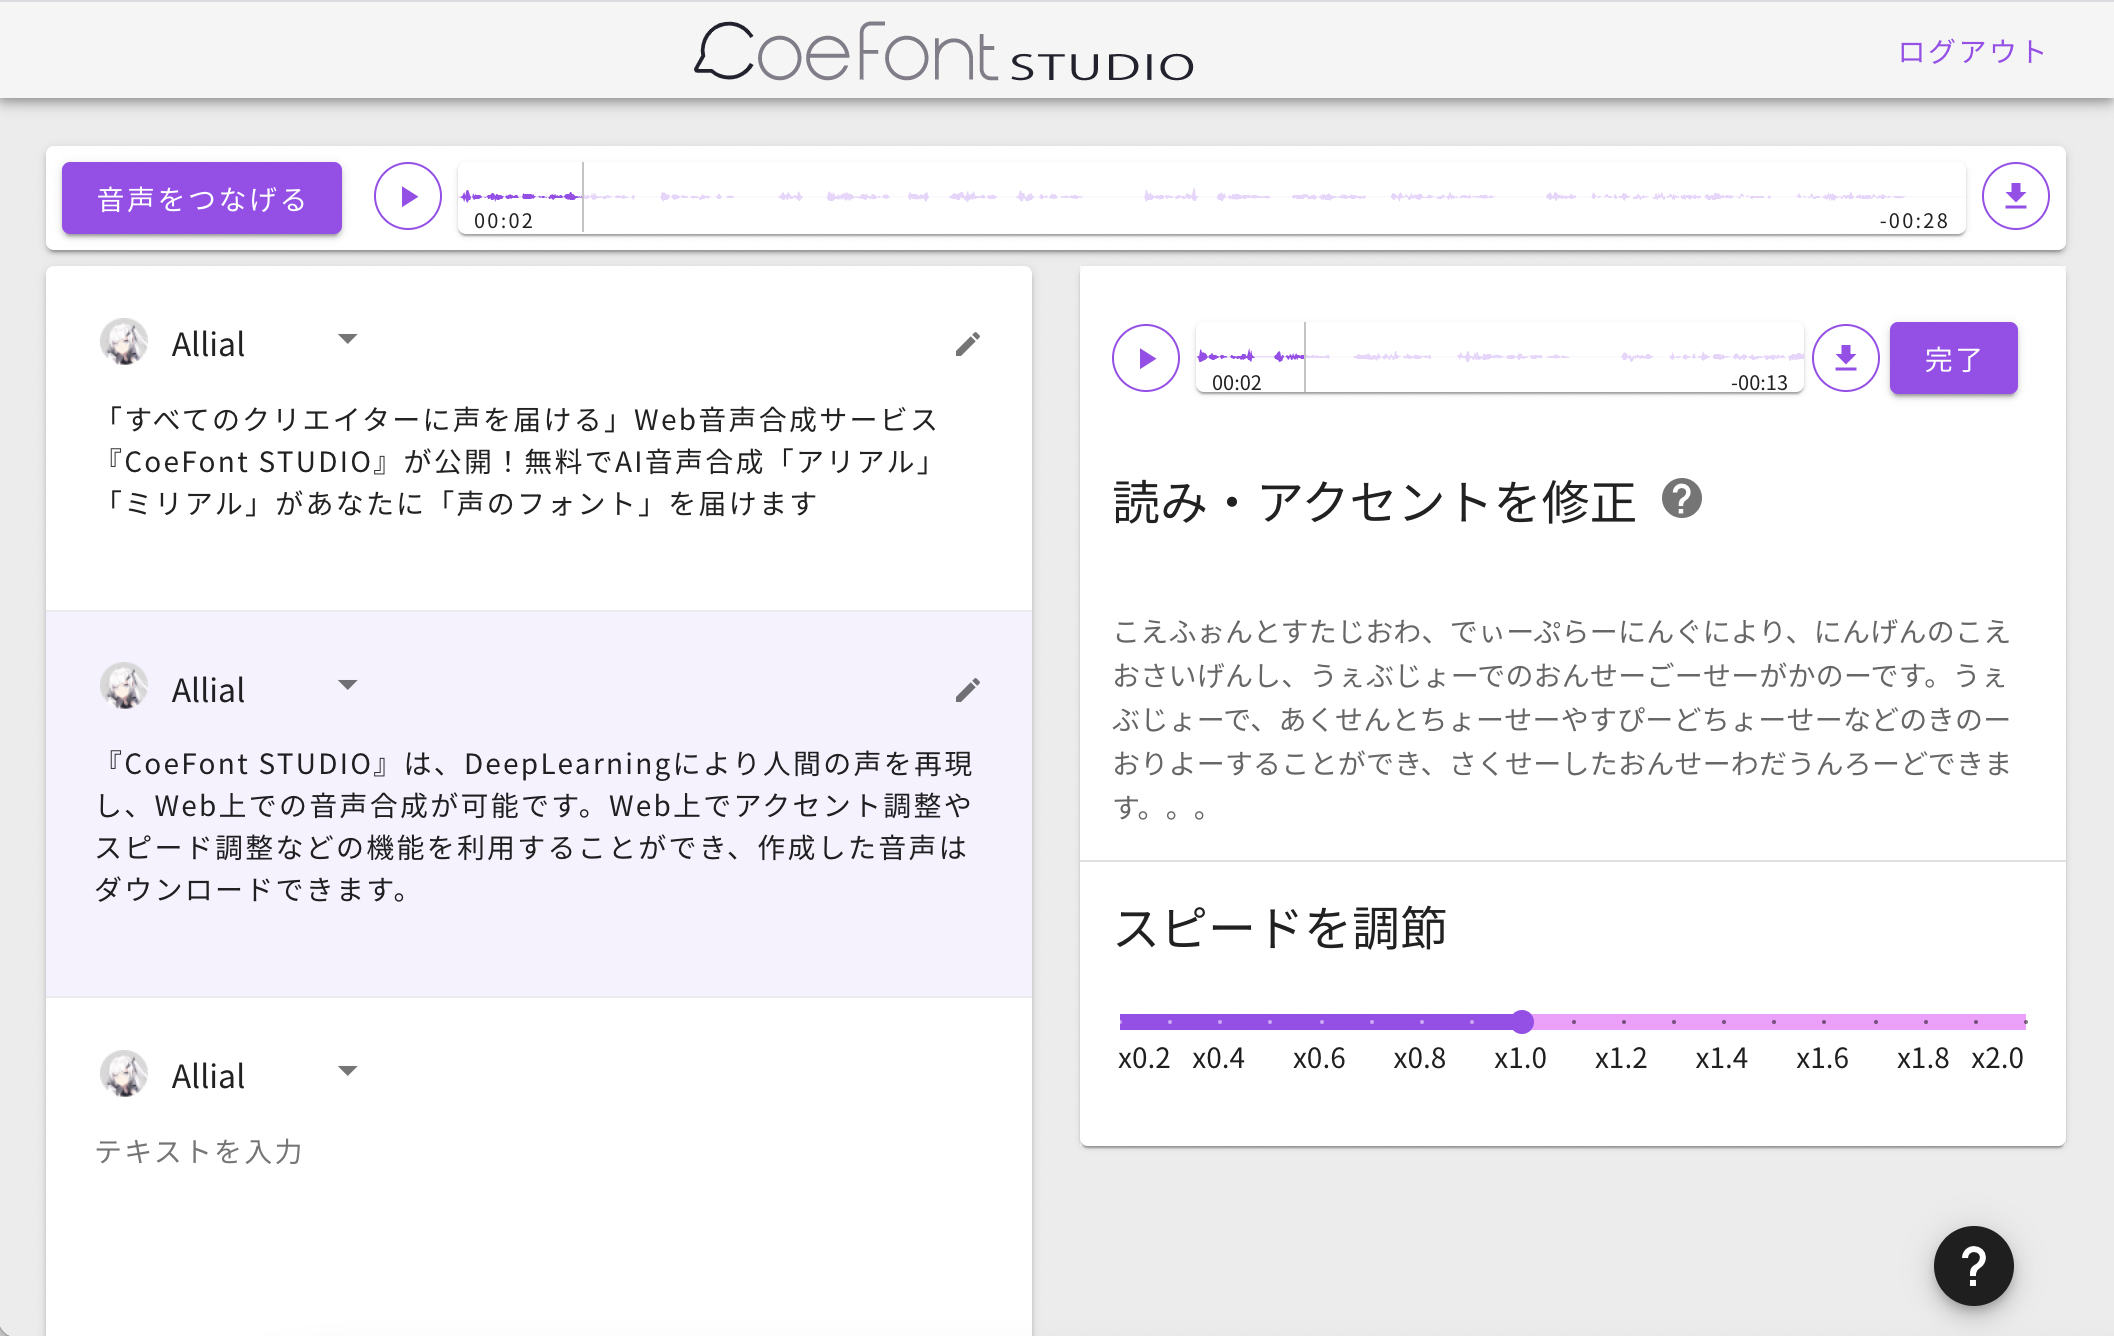Click the second block's Allial avatar
The height and width of the screenshot is (1336, 2114).
tap(124, 687)
